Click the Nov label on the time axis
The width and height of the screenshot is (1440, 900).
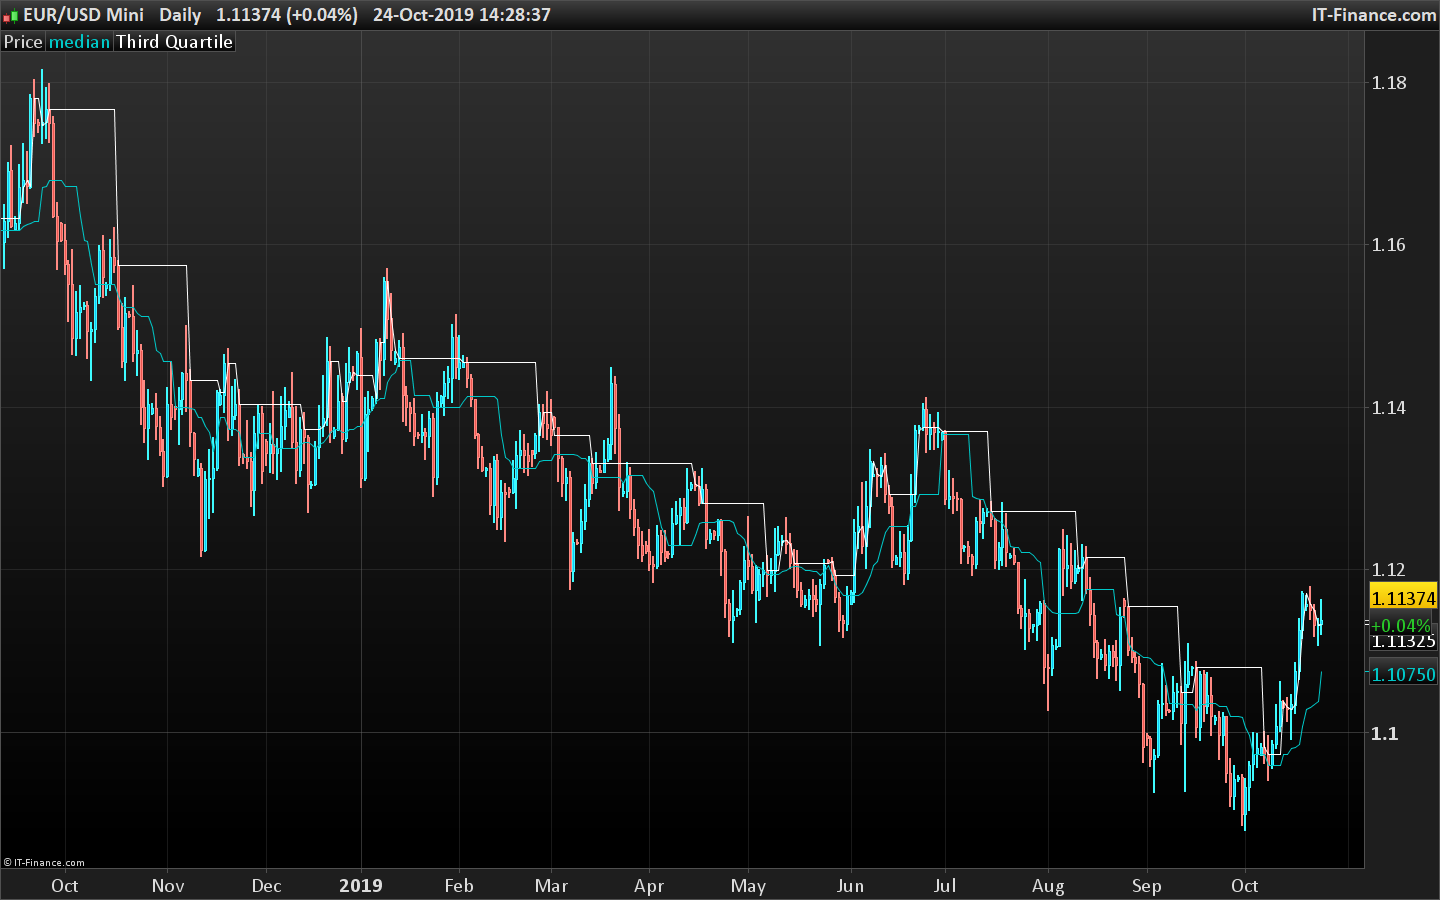[168, 886]
